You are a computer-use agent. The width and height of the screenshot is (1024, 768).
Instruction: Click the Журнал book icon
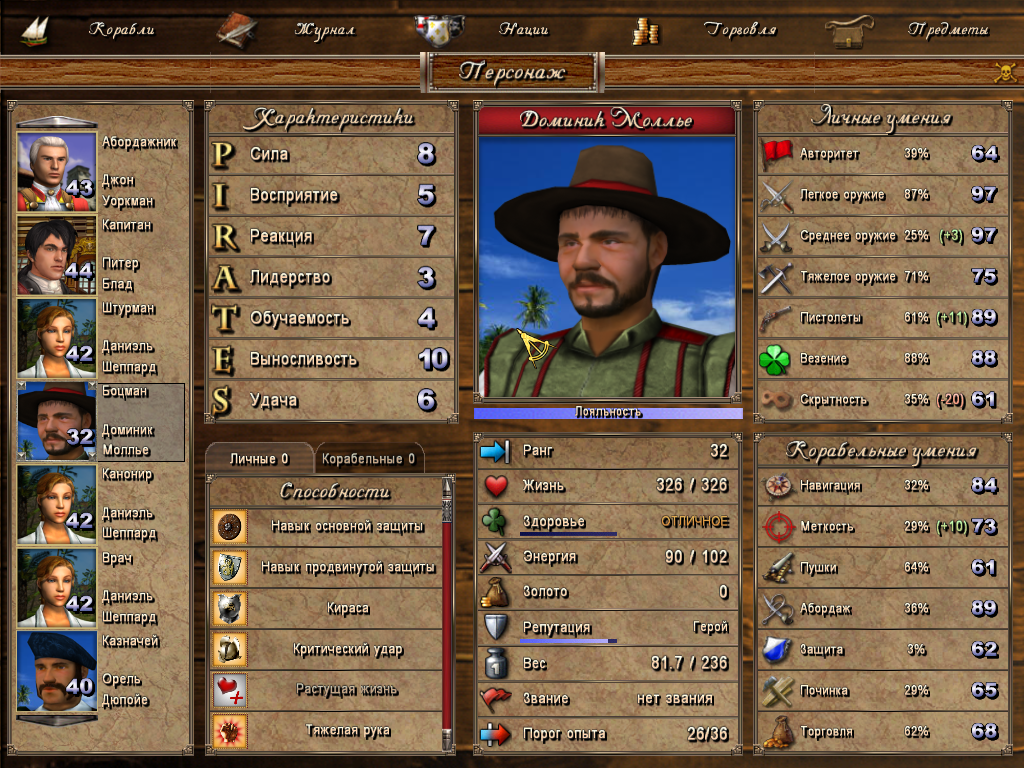[x=236, y=31]
